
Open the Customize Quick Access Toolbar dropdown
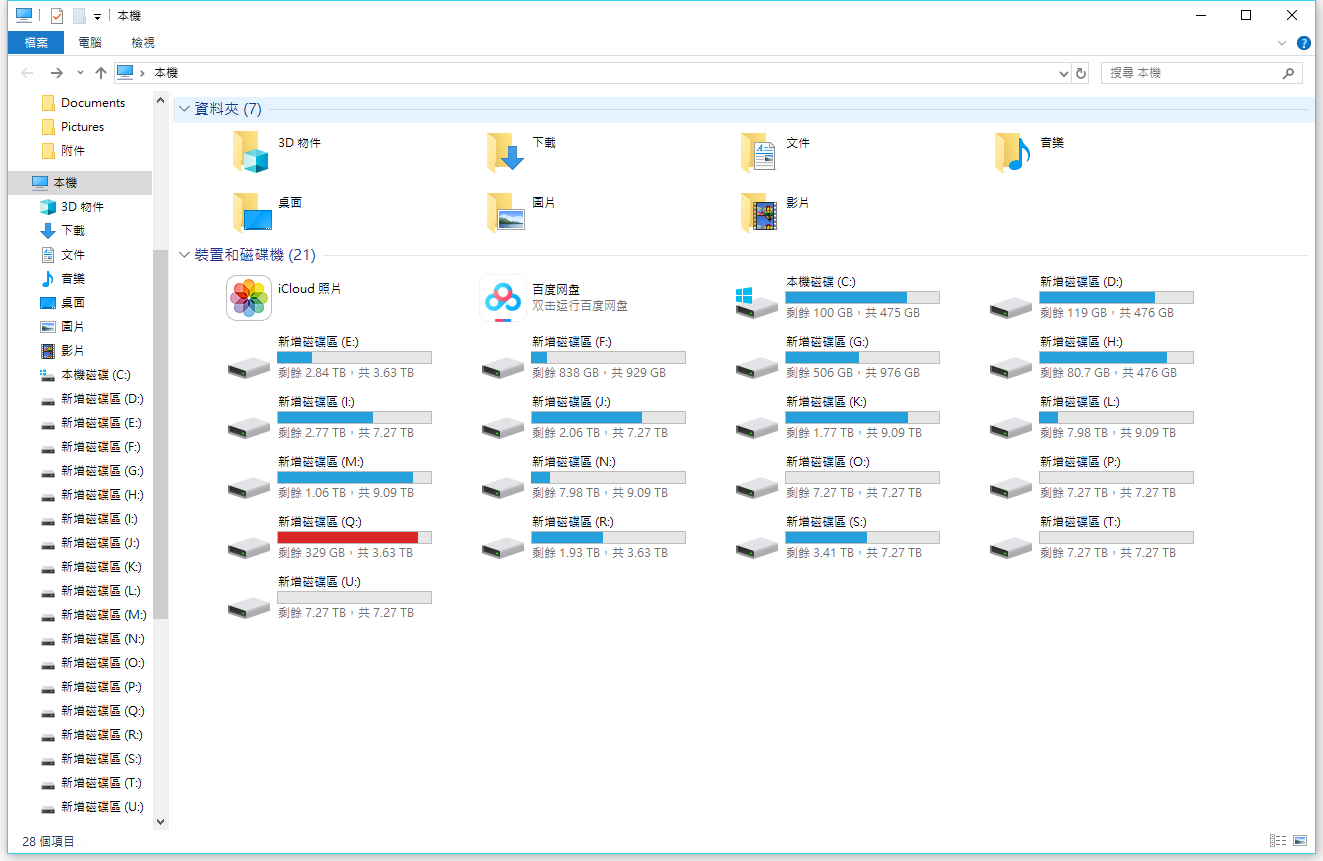97,16
